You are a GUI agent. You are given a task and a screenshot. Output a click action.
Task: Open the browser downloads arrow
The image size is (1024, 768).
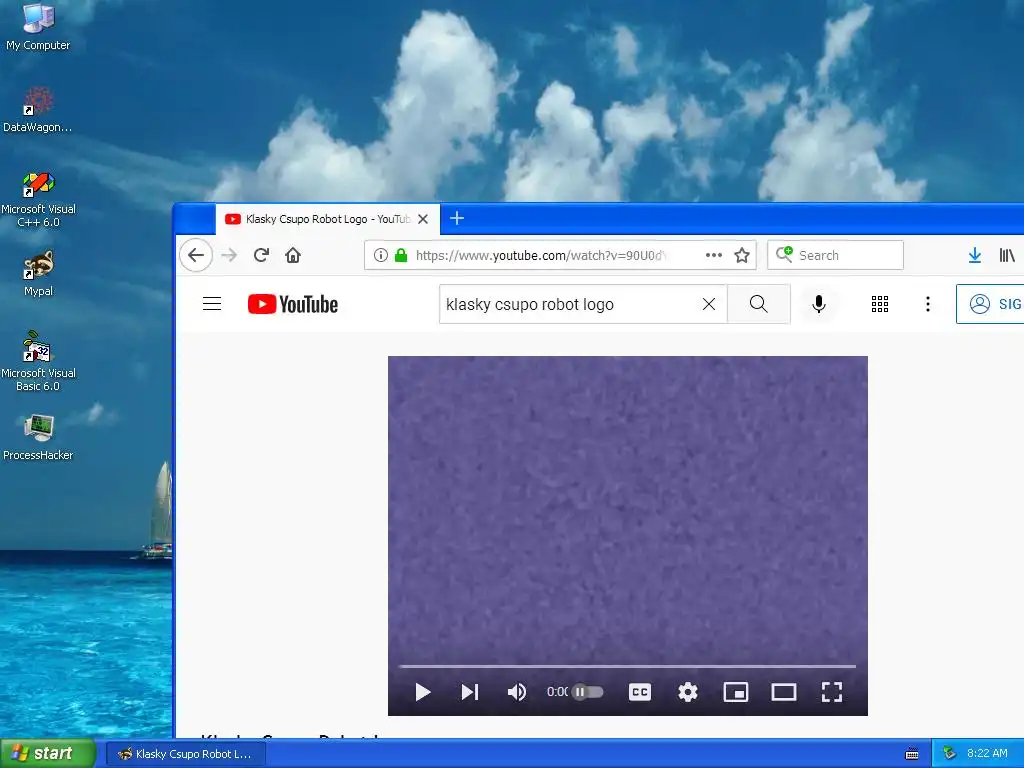point(975,255)
